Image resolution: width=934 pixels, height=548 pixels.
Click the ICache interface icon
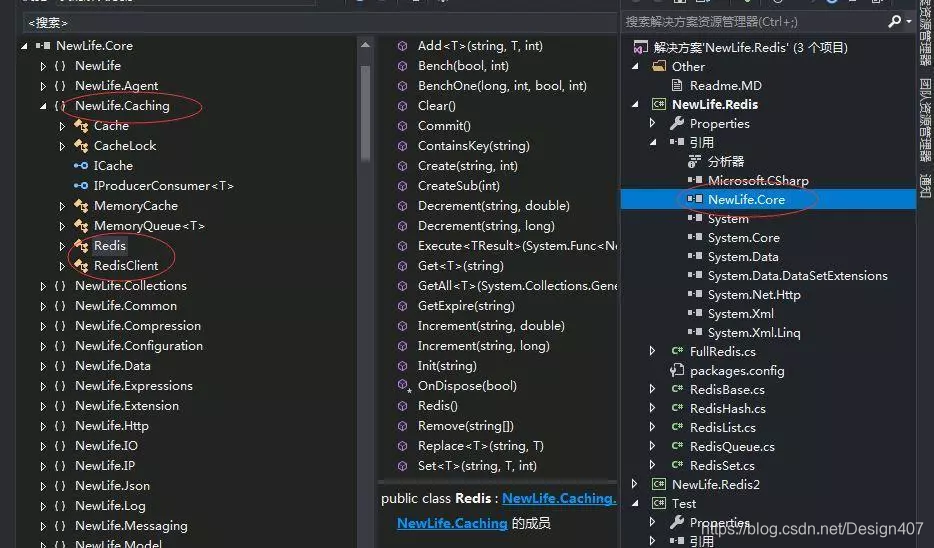pos(81,166)
